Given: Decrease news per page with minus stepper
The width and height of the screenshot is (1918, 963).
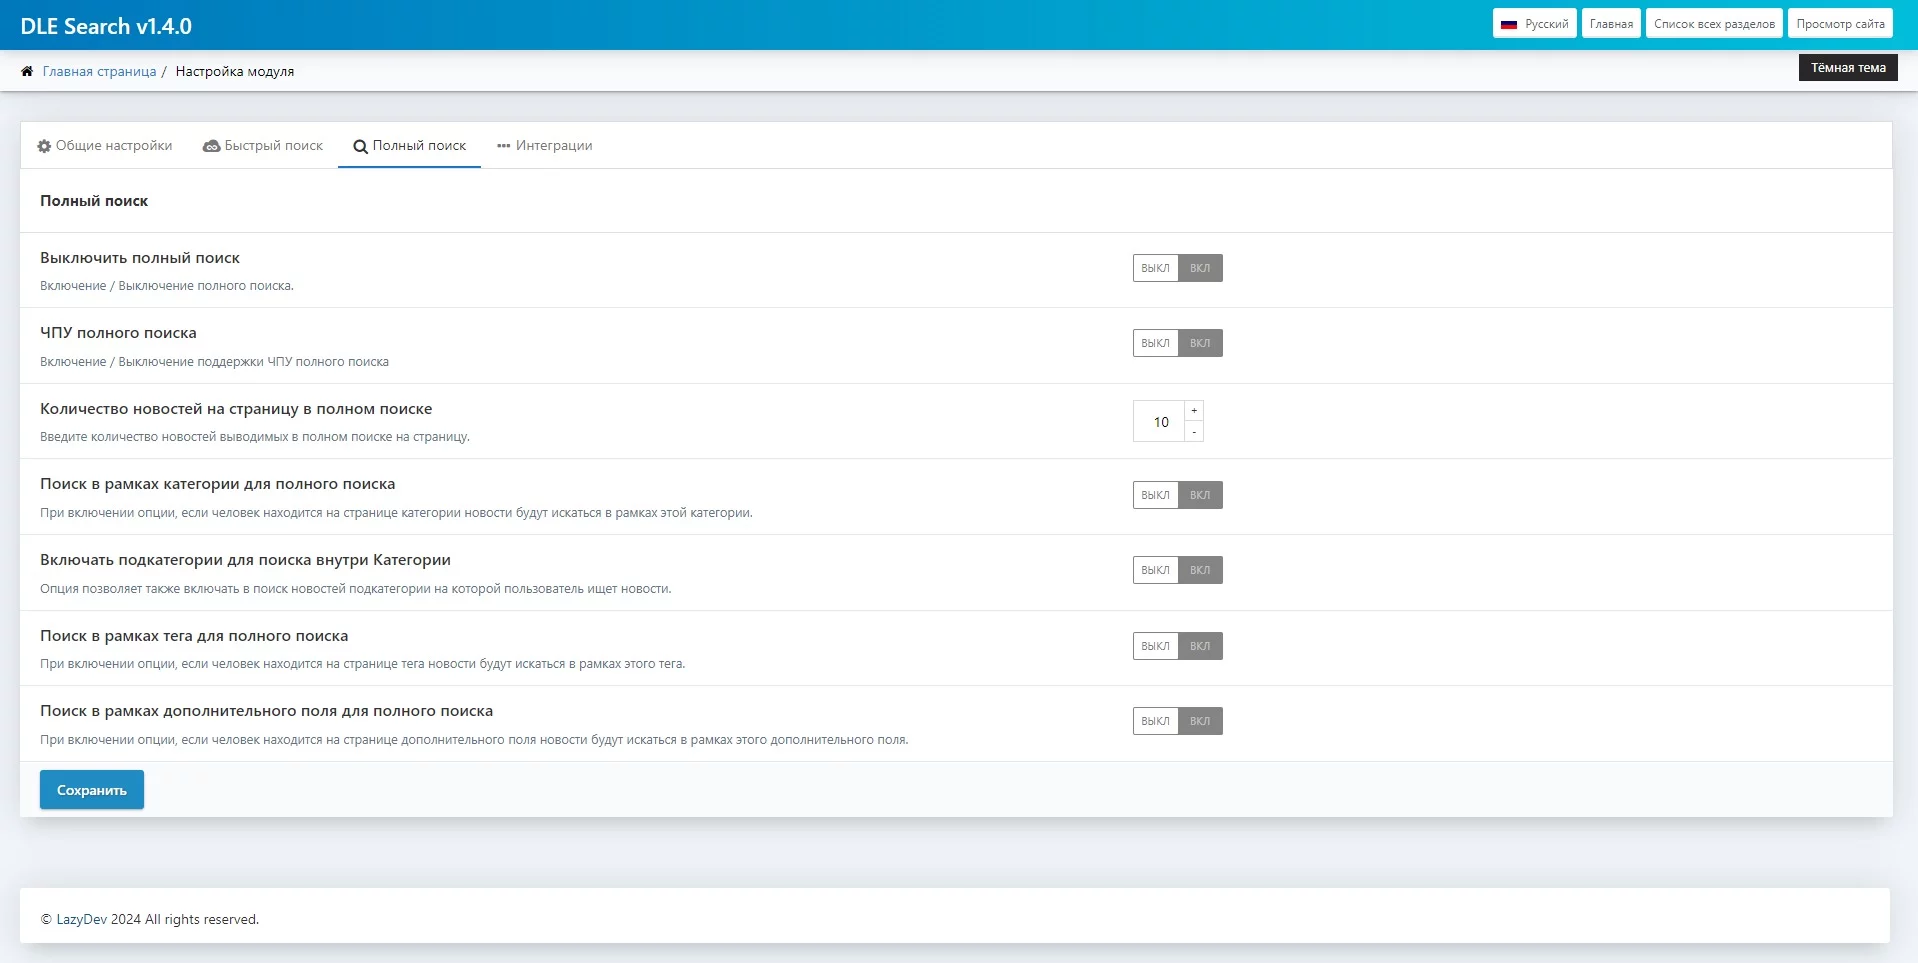Looking at the screenshot, I should click(1194, 432).
